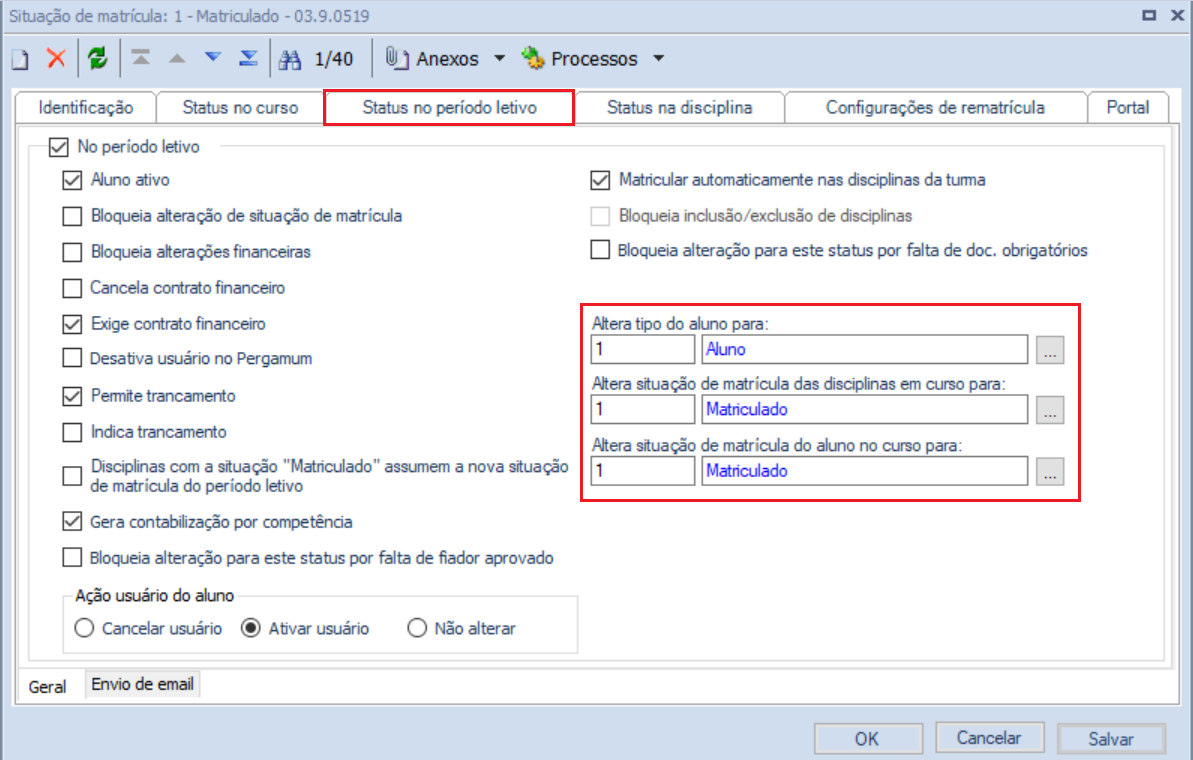Toggle Permite trancamento checkbox
The height and width of the screenshot is (760, 1193).
72,396
